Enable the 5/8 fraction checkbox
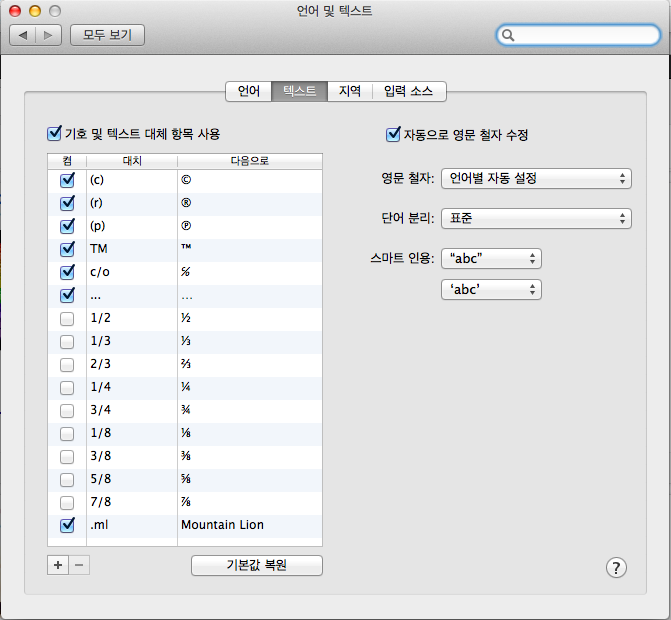This screenshot has height=620, width=671. click(x=67, y=480)
